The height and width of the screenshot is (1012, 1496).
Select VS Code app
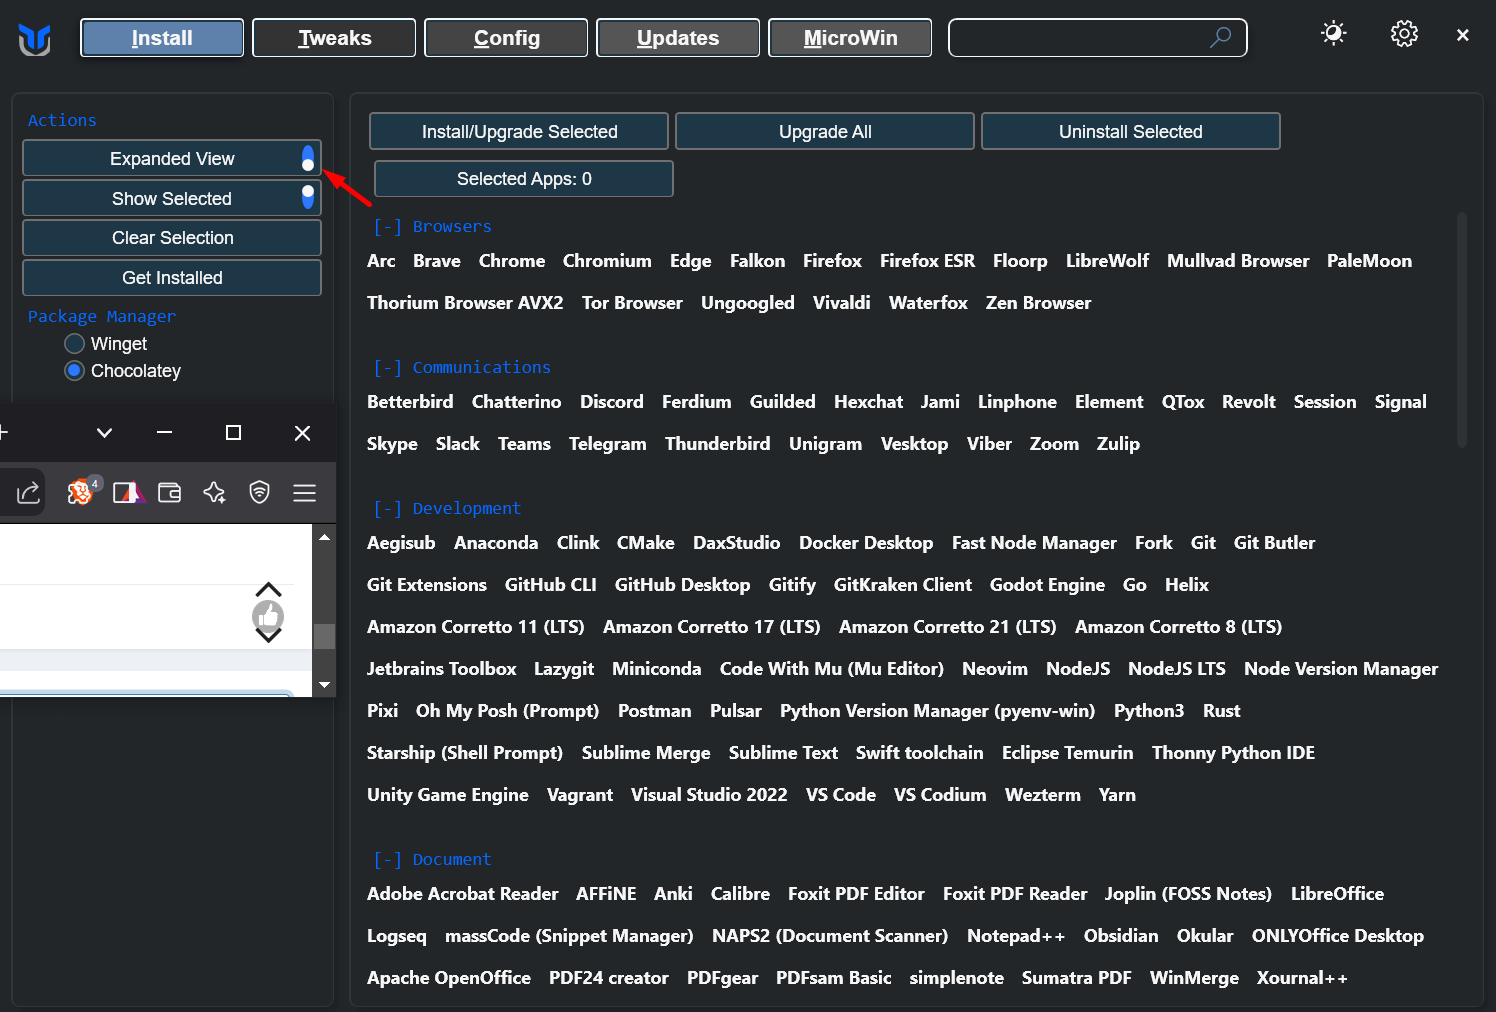841,795
